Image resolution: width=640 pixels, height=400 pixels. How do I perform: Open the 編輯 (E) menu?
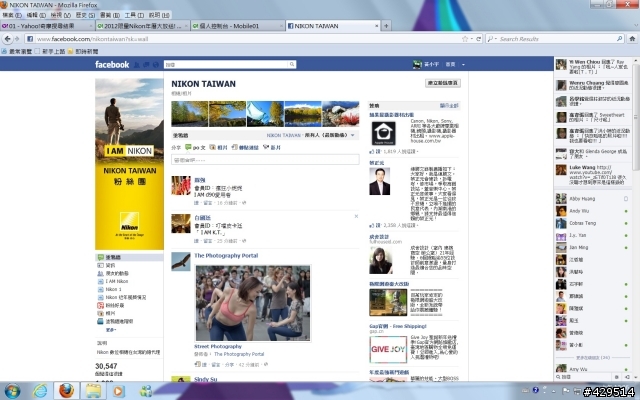tap(36, 15)
